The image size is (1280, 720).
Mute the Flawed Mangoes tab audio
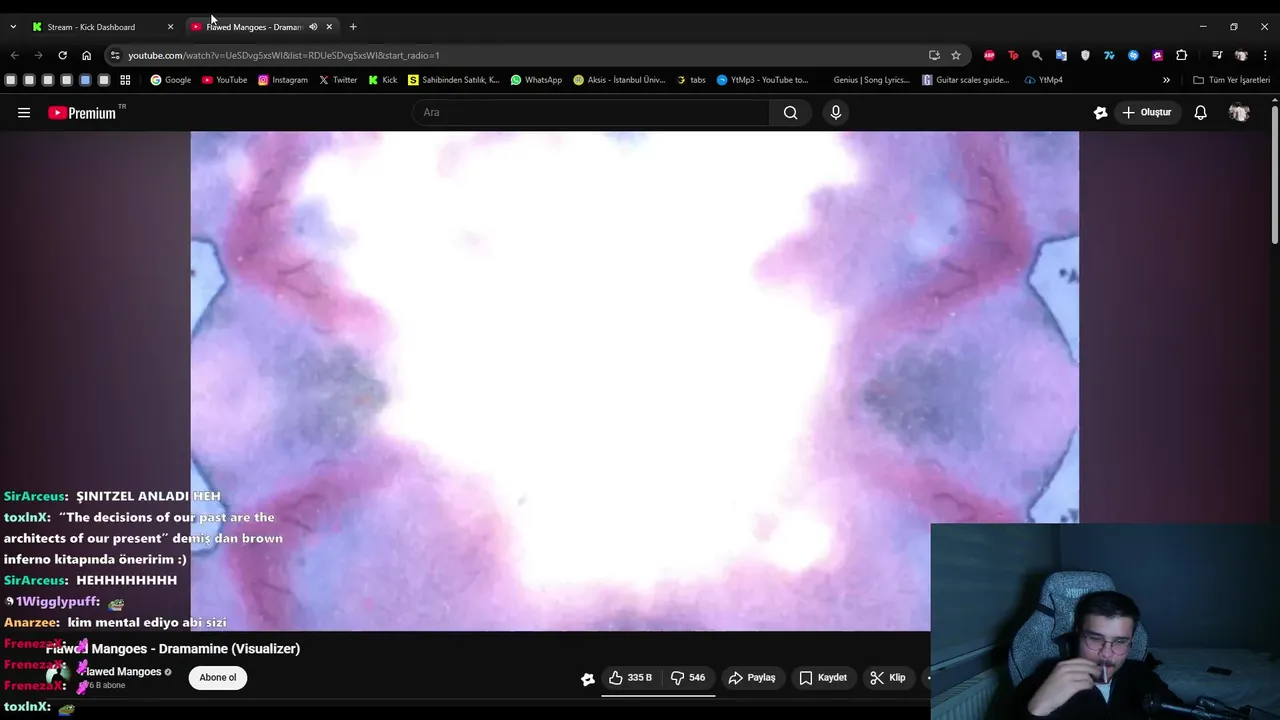(x=313, y=27)
